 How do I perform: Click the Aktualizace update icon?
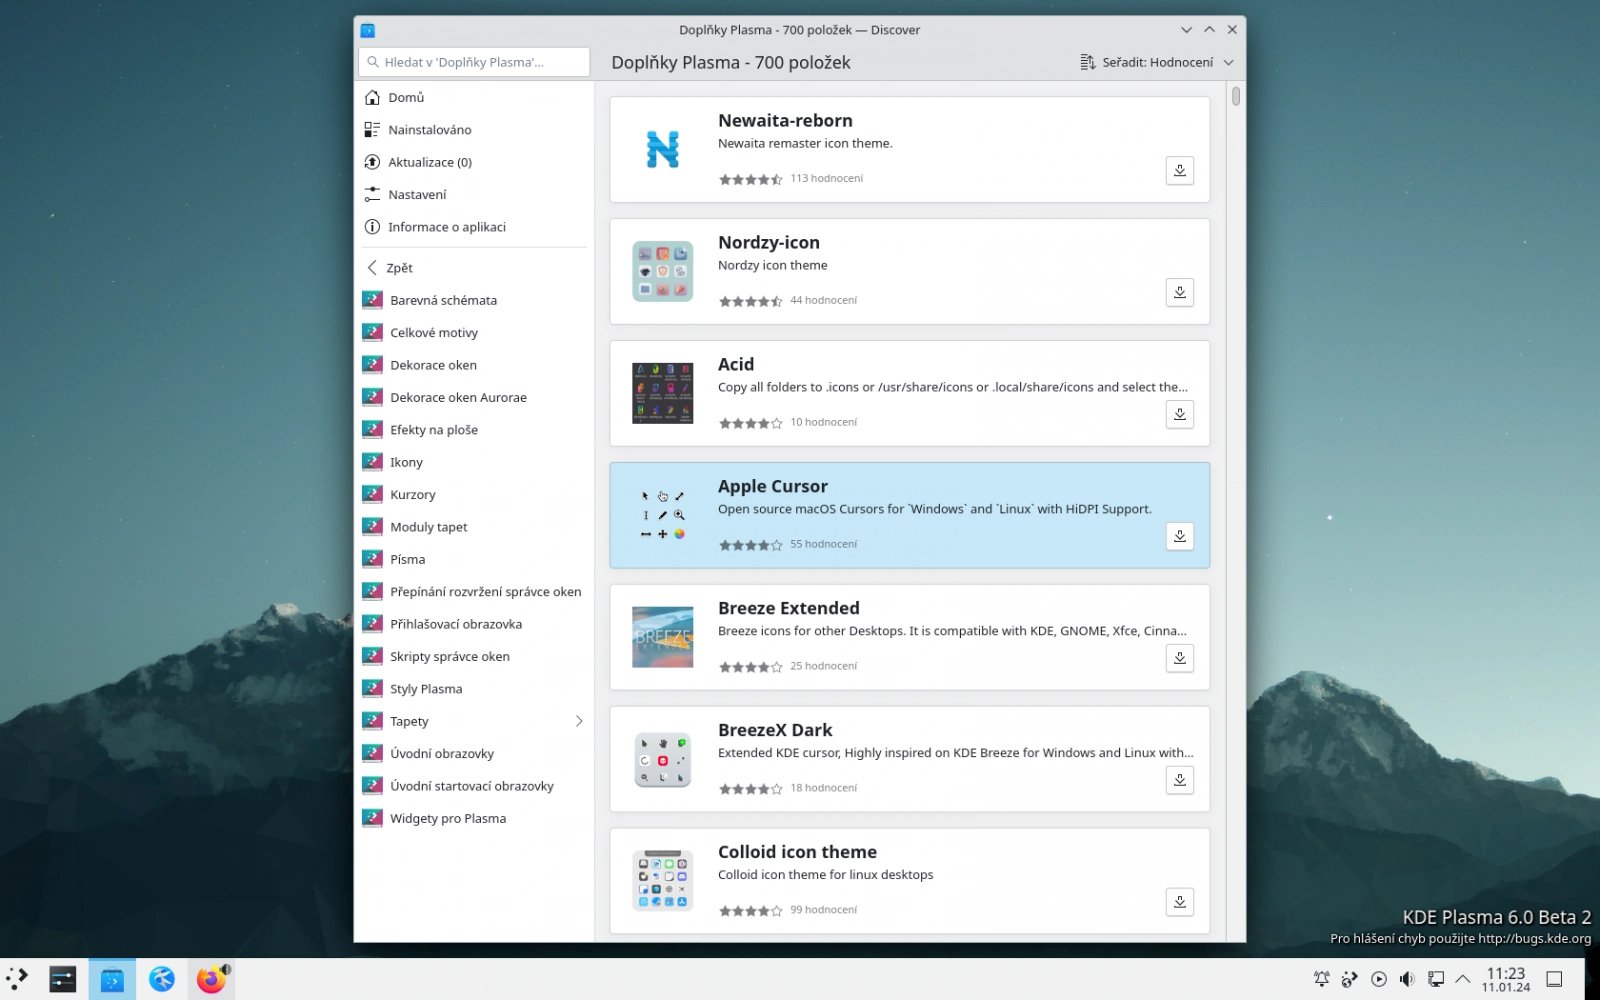tap(372, 162)
